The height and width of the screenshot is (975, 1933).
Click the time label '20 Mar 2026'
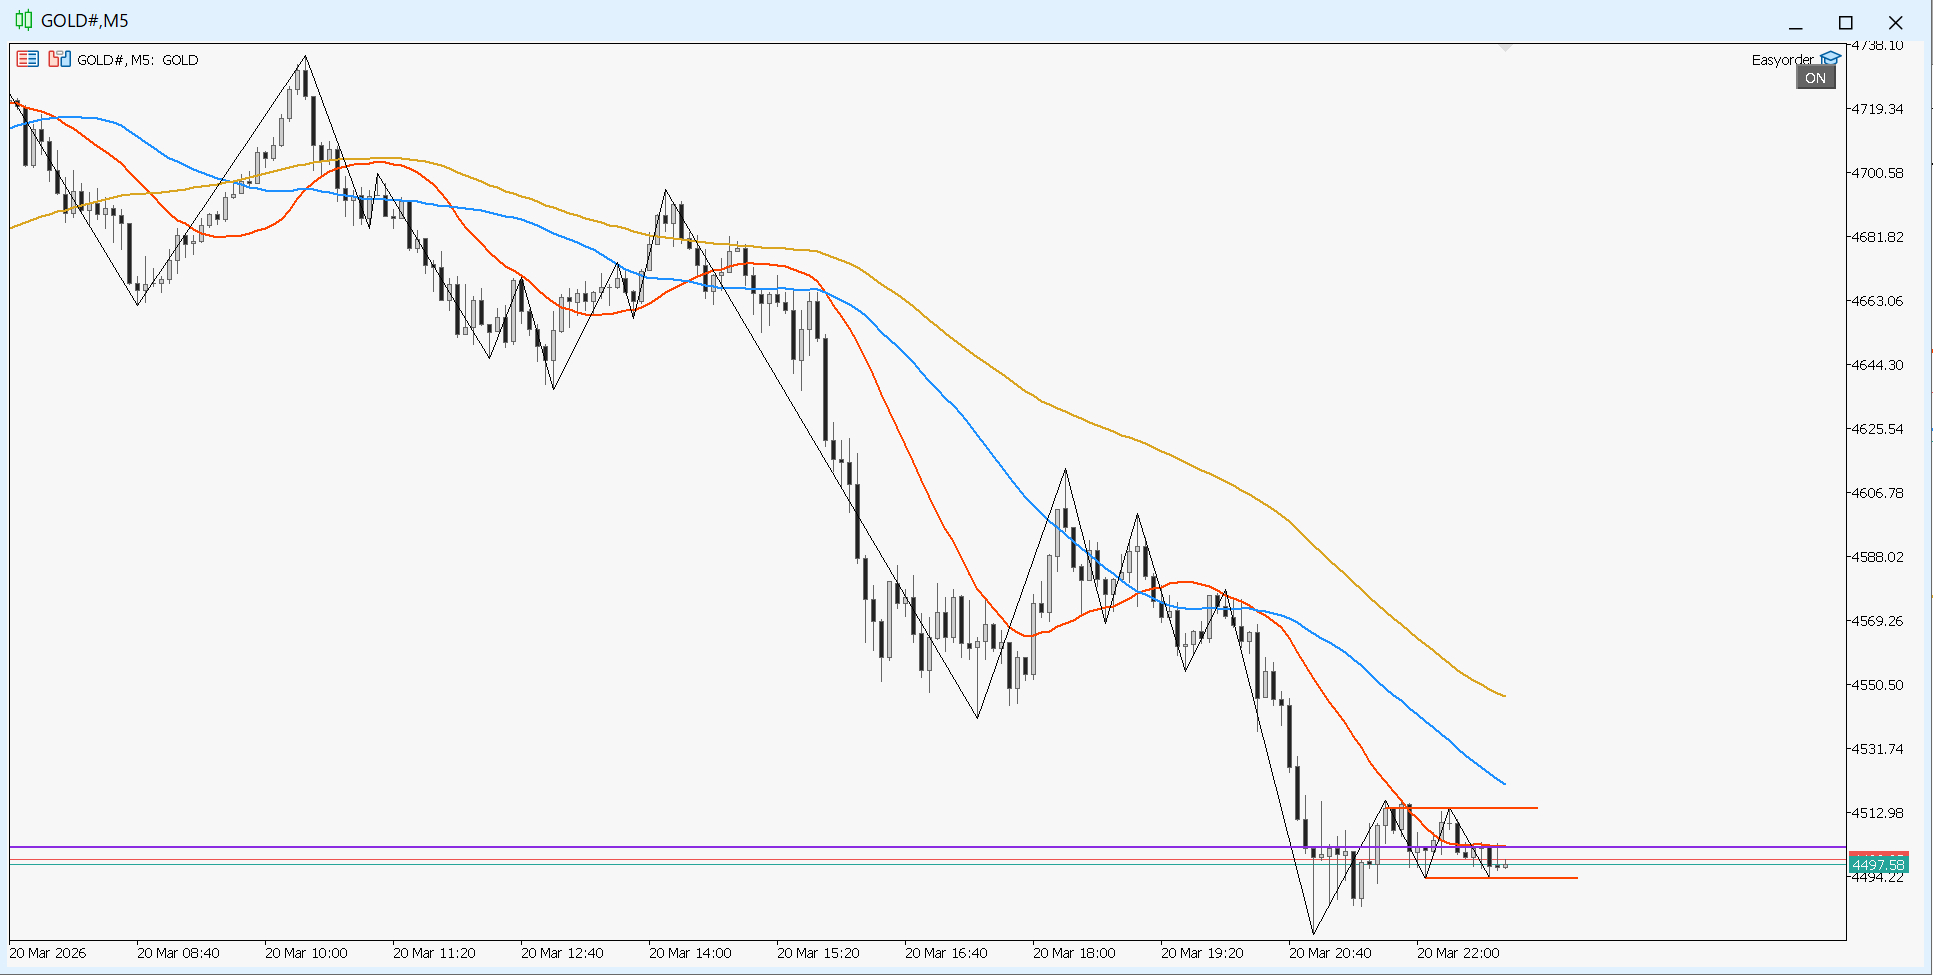tap(48, 953)
